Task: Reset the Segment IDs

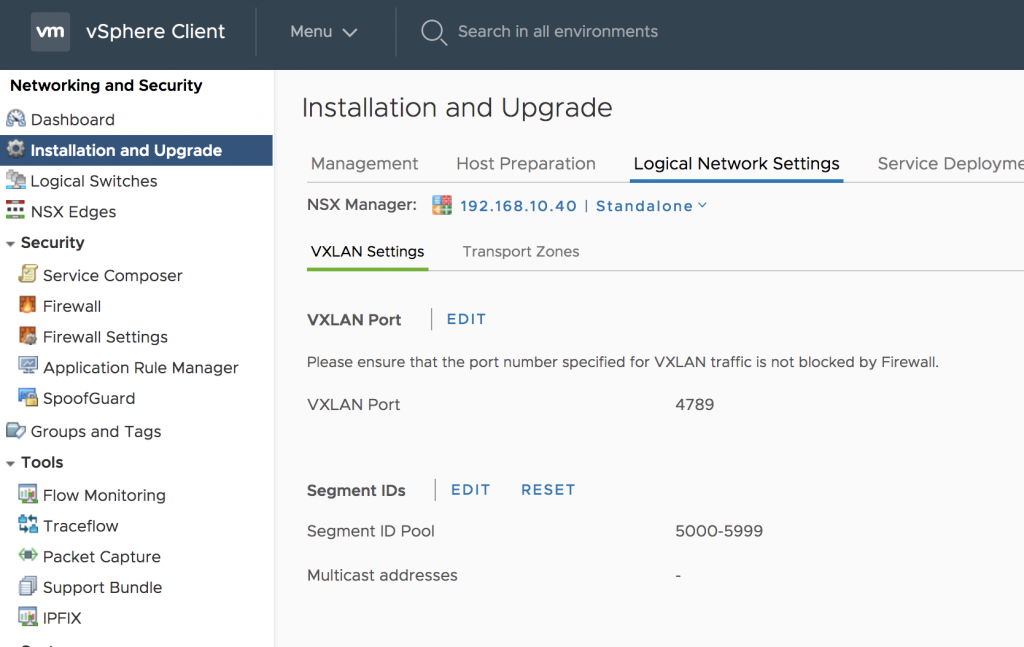Action: pos(548,490)
